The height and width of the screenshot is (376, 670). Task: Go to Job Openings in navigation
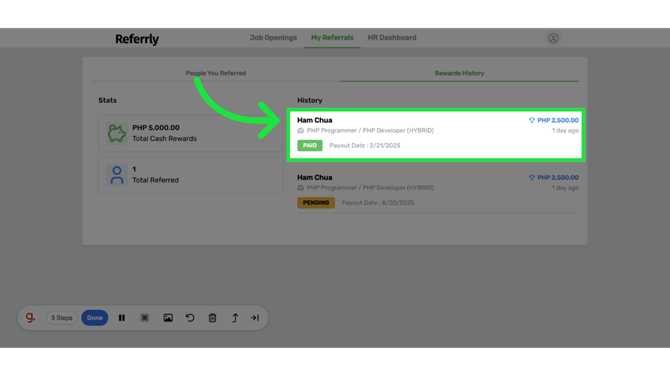click(273, 38)
